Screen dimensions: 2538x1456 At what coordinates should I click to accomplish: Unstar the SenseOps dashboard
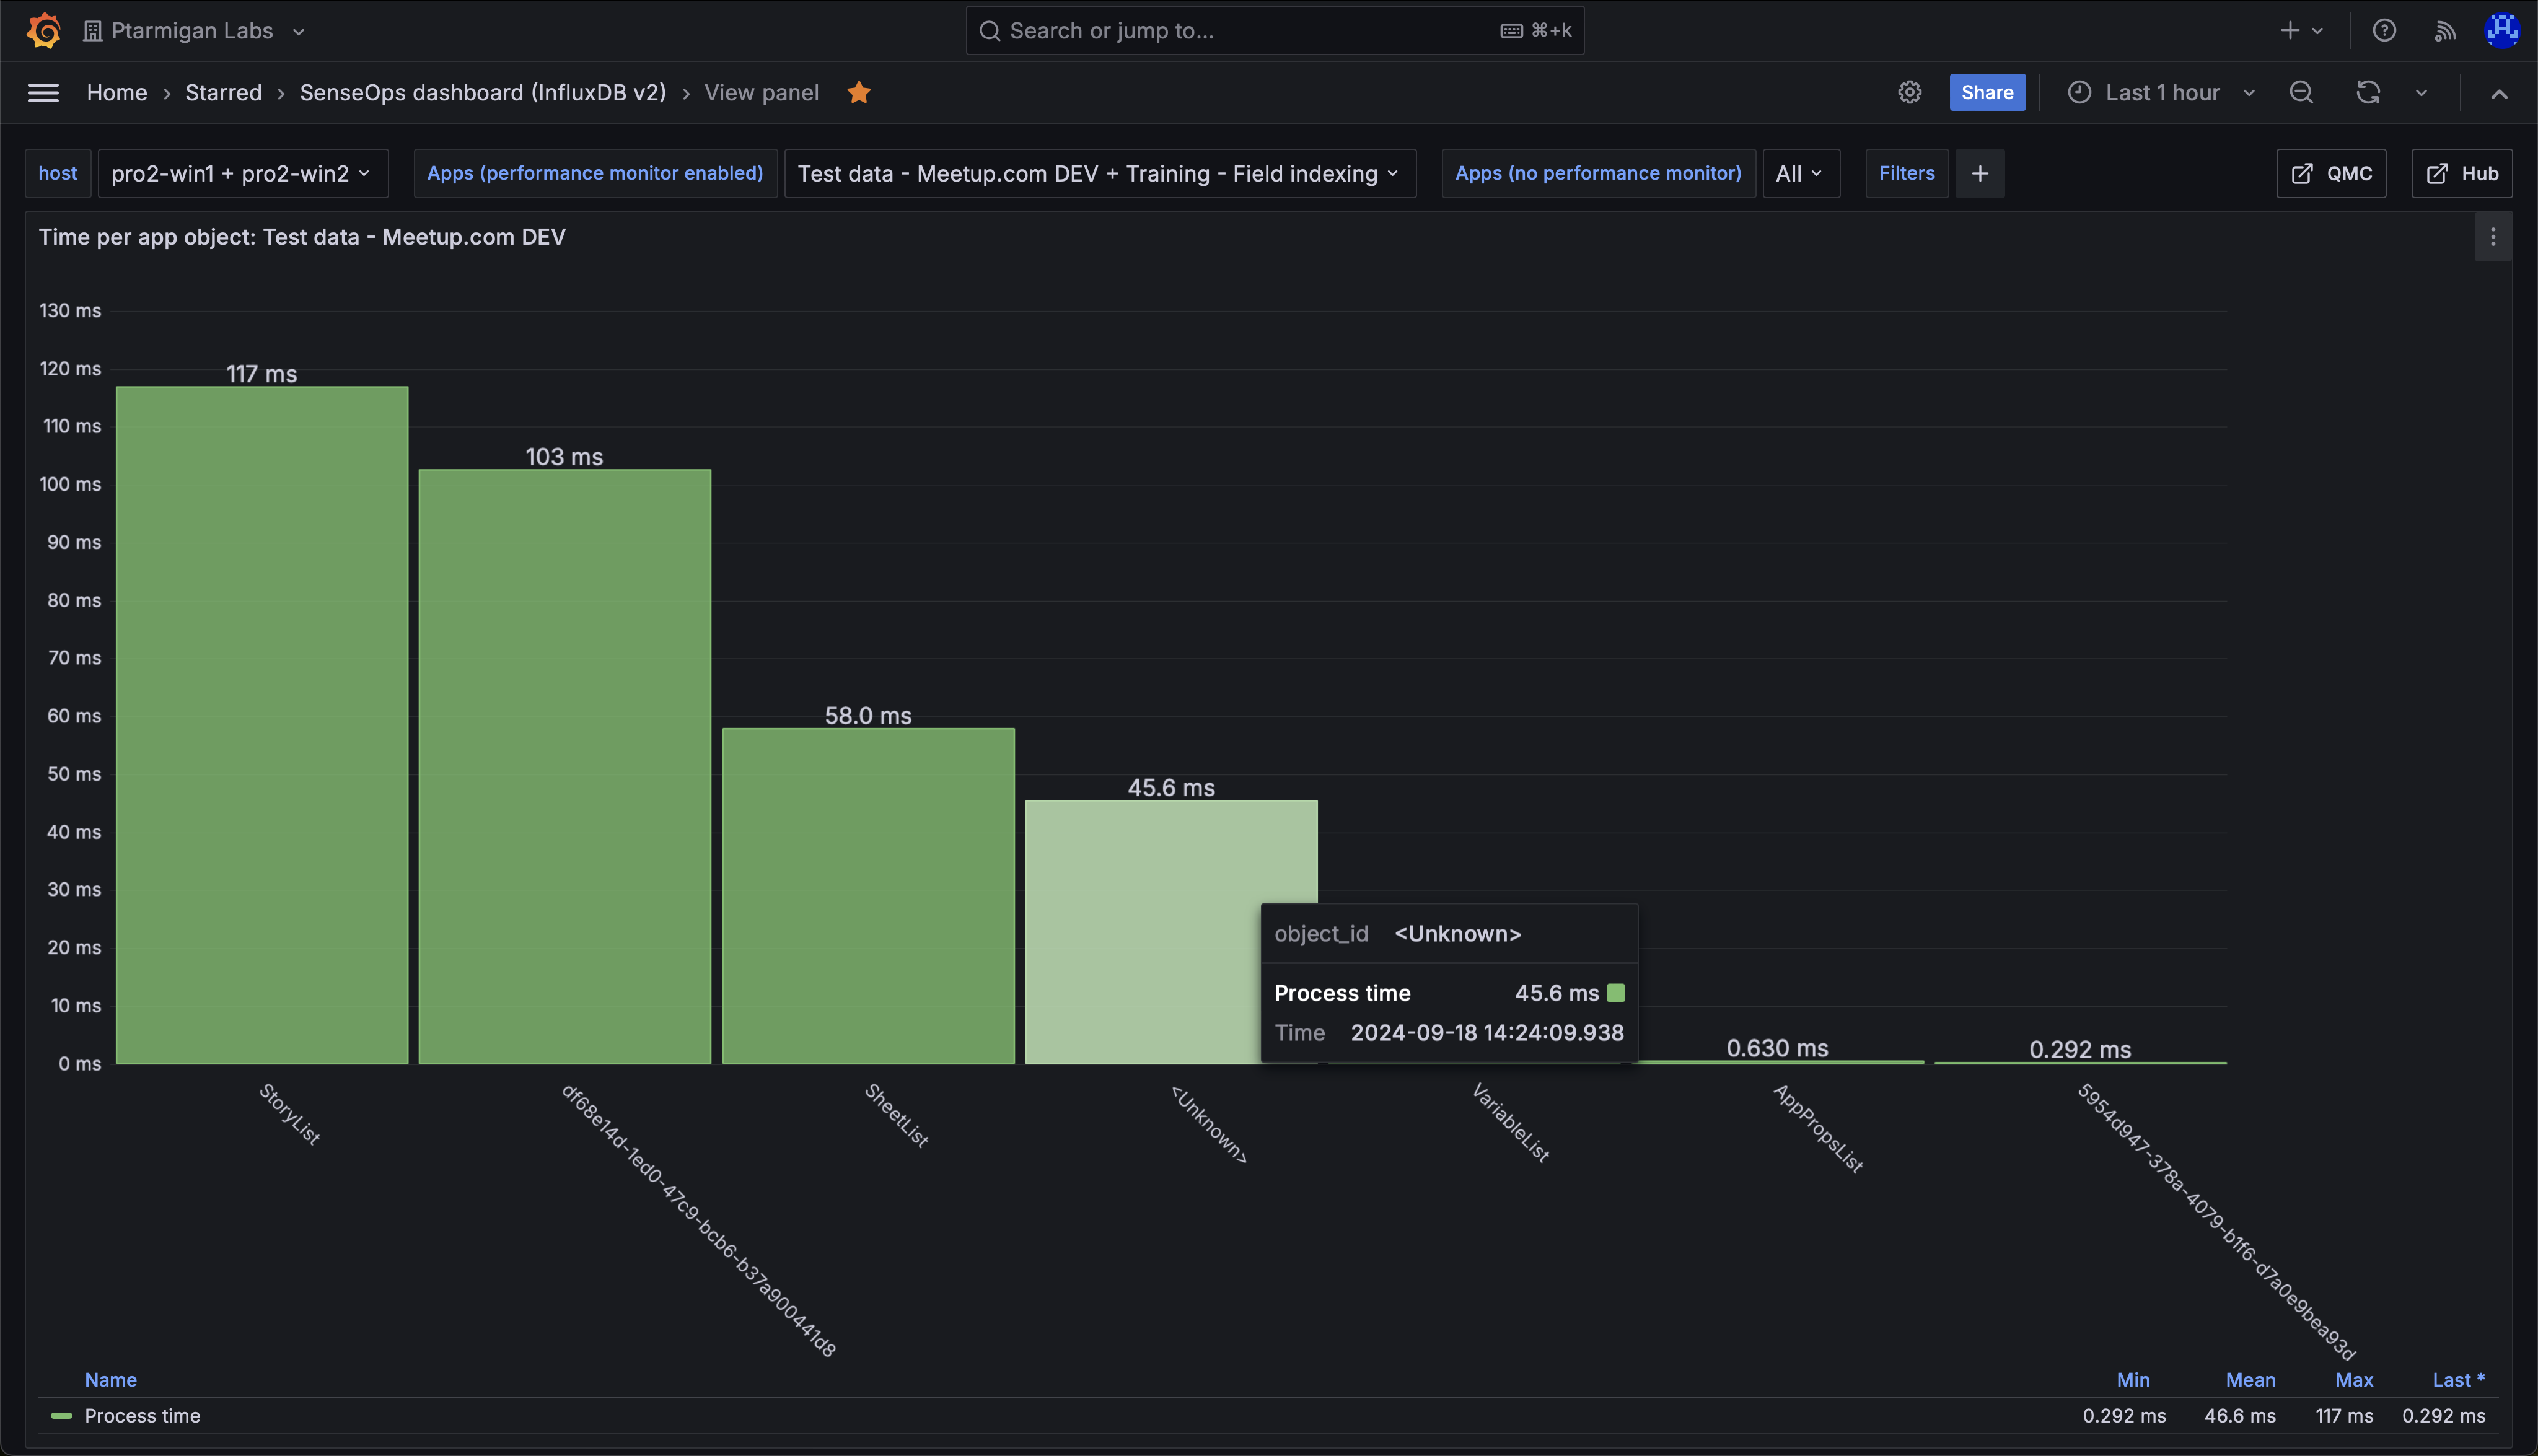coord(859,92)
